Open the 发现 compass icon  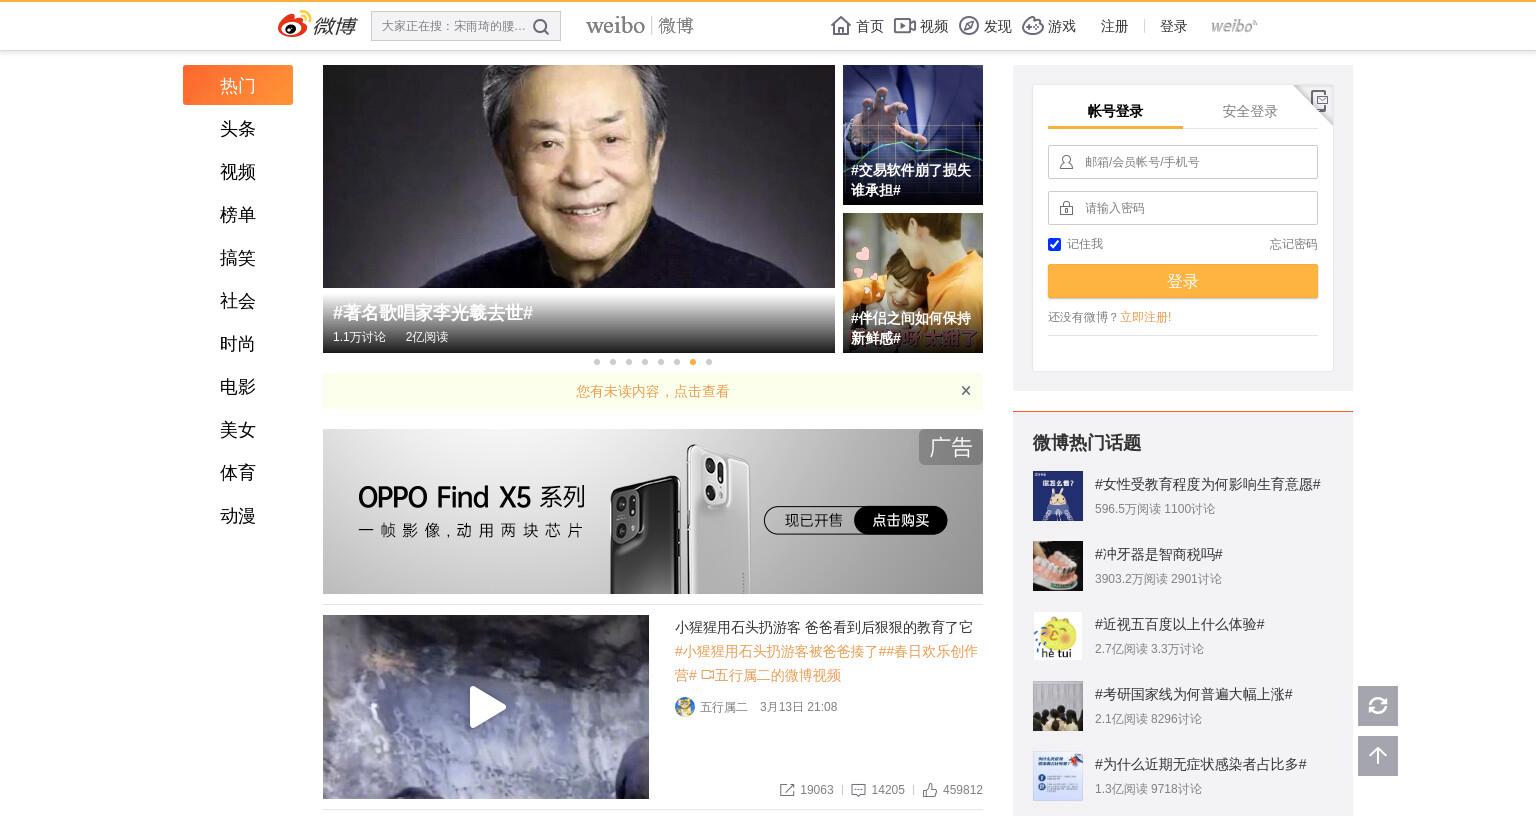pos(969,26)
